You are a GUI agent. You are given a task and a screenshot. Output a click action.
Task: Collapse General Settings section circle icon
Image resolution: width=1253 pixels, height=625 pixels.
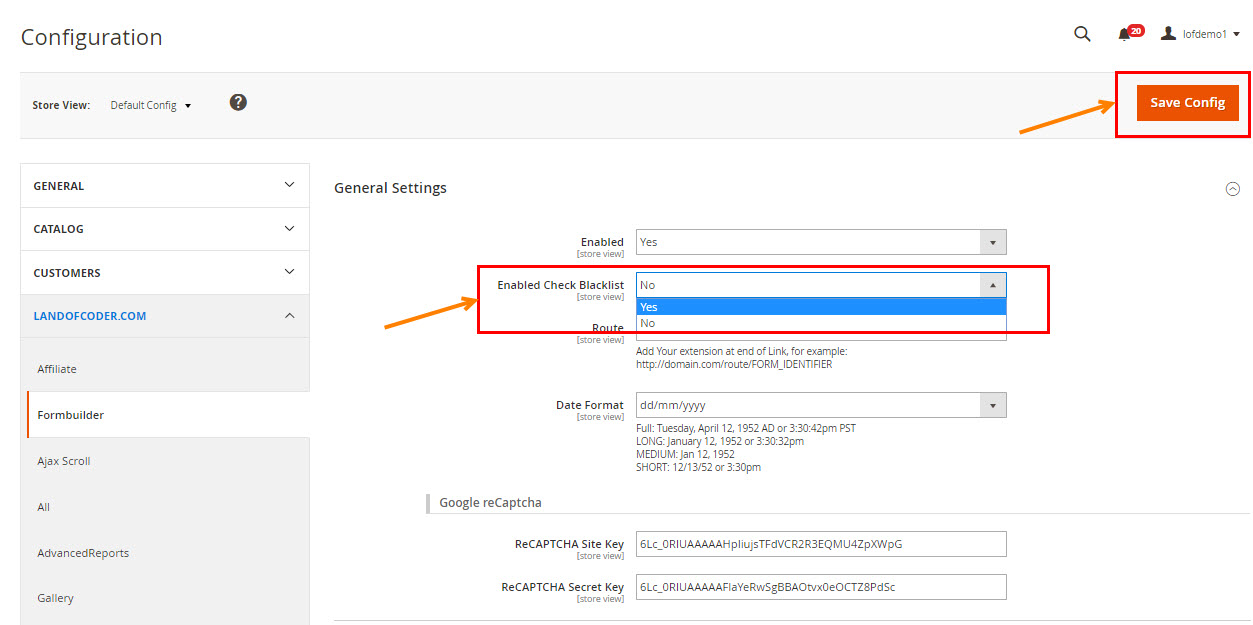pyautogui.click(x=1232, y=189)
